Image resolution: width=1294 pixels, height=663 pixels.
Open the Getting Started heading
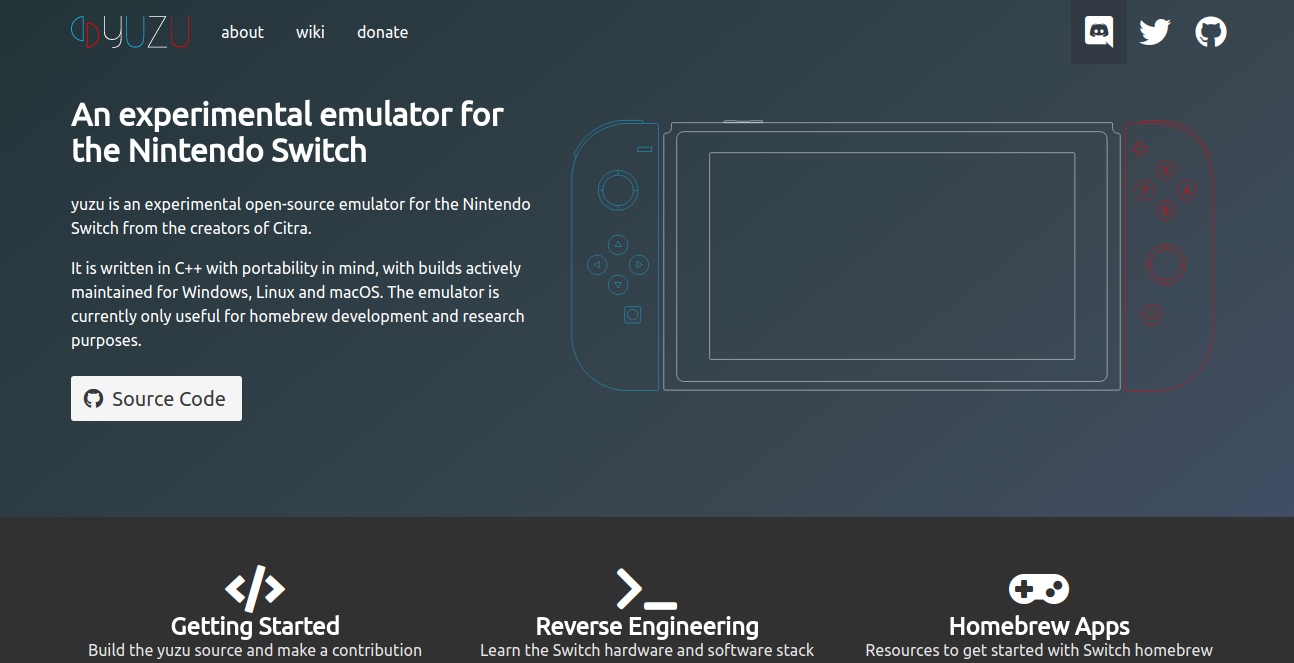click(255, 626)
